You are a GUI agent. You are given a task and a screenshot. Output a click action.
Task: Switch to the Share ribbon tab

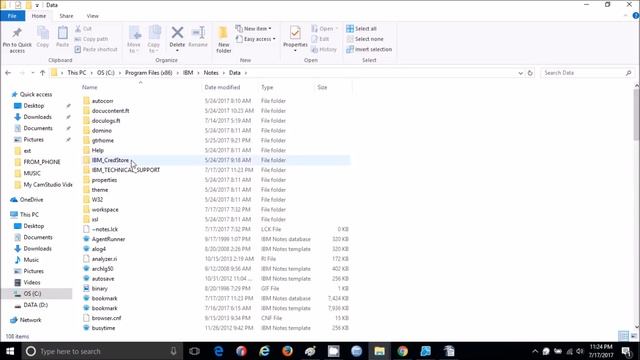coord(66,16)
